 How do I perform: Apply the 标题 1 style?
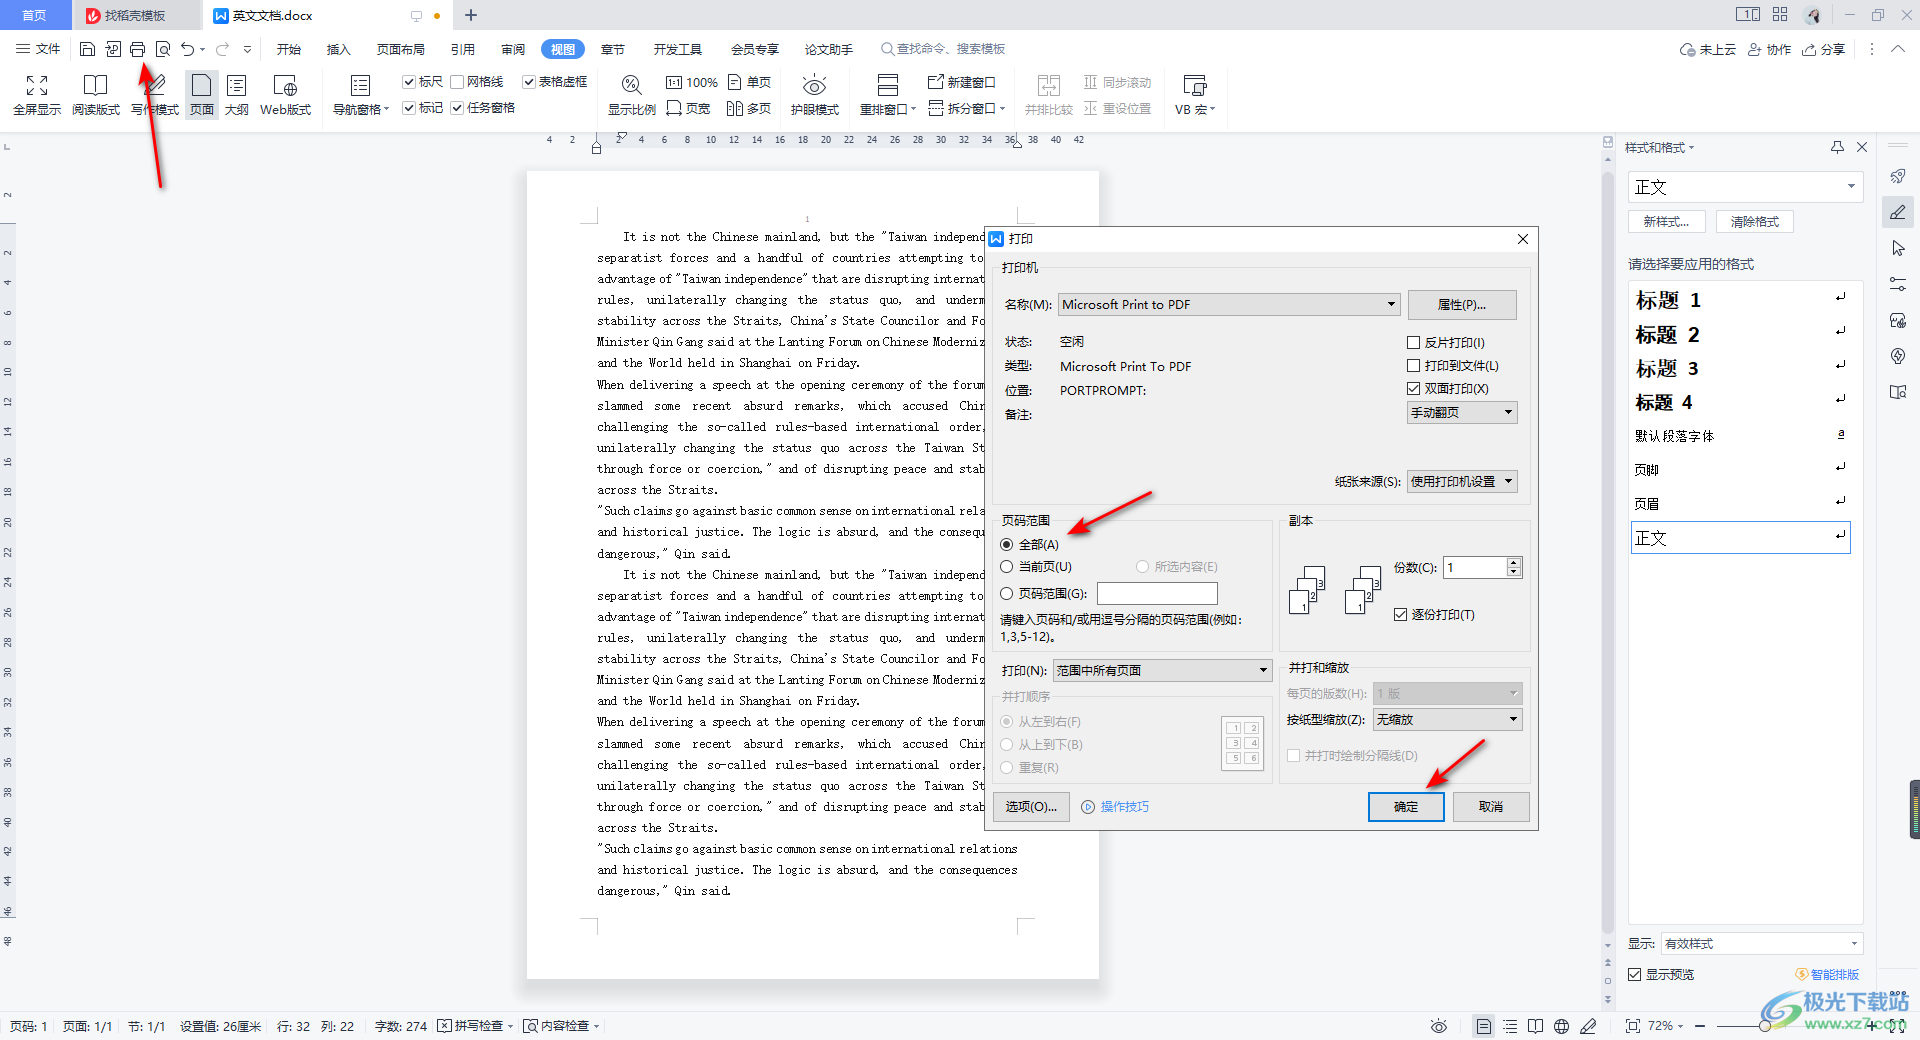[1740, 300]
